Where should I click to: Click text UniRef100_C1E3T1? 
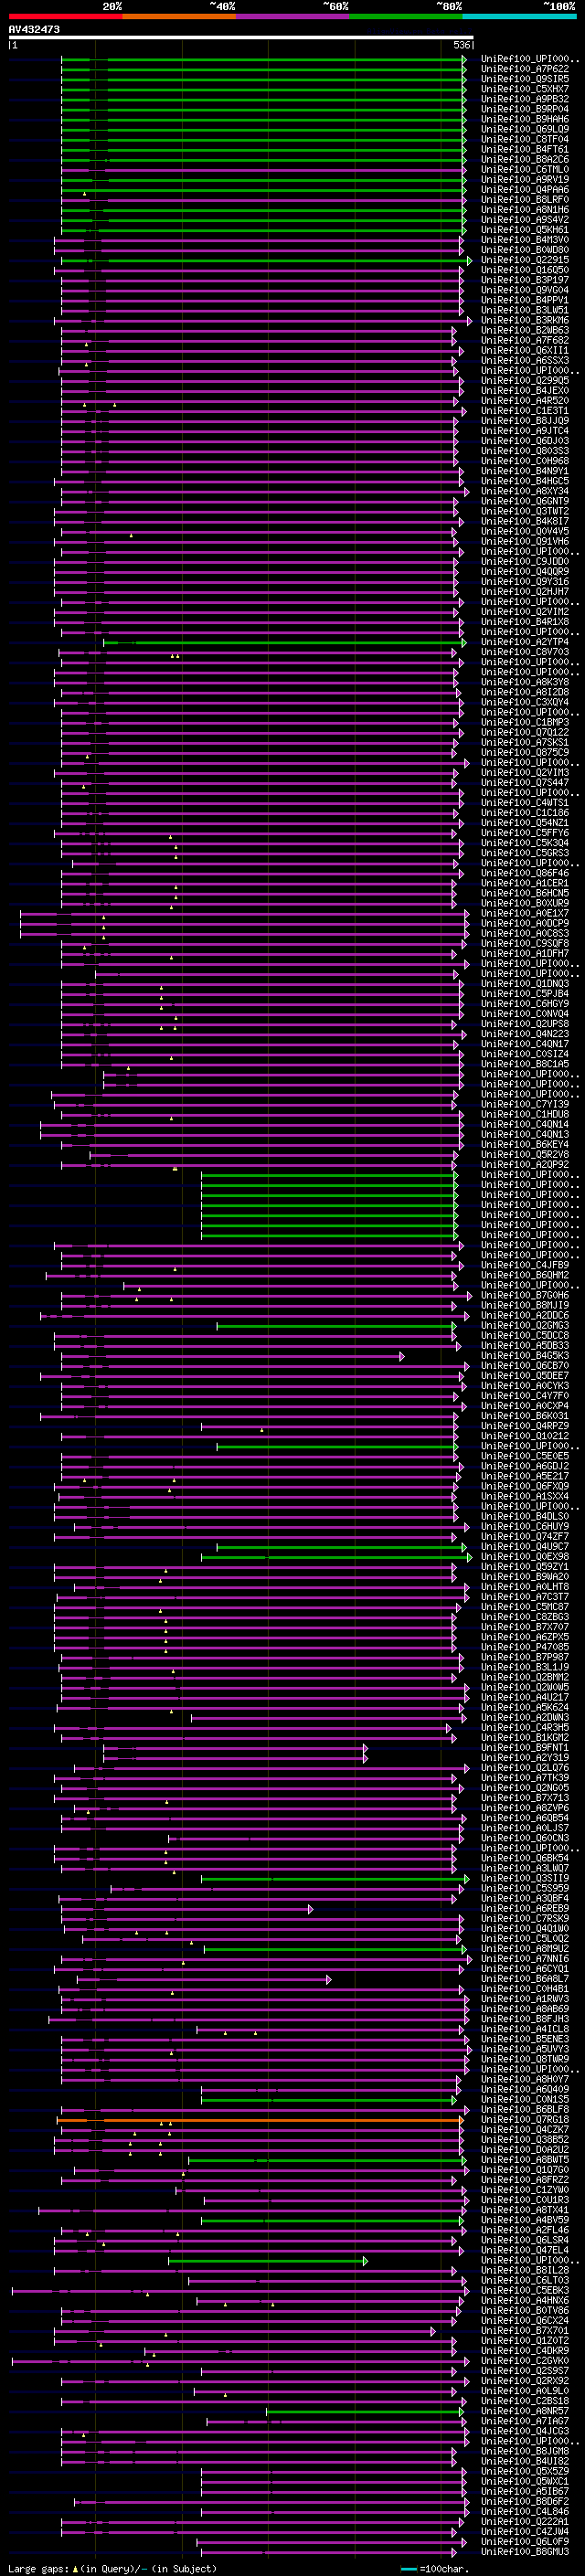coord(525,411)
